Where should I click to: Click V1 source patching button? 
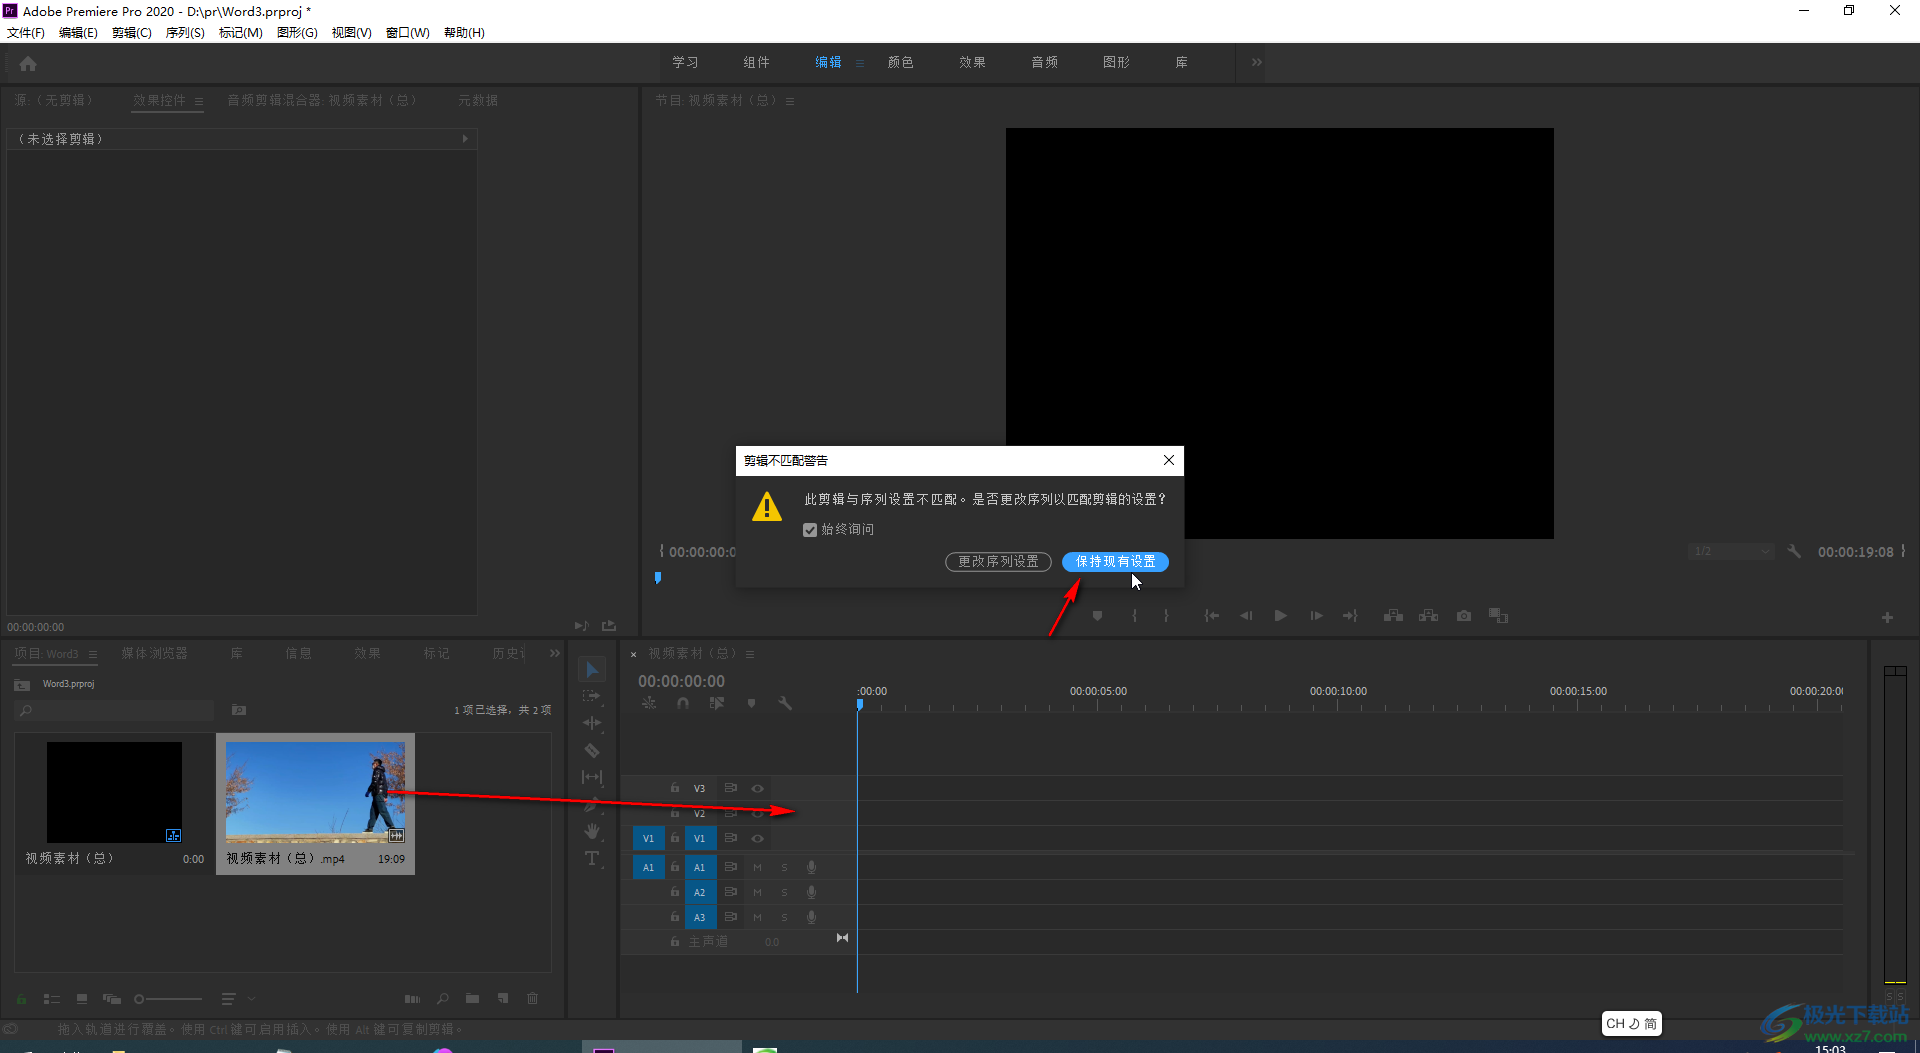coord(648,838)
